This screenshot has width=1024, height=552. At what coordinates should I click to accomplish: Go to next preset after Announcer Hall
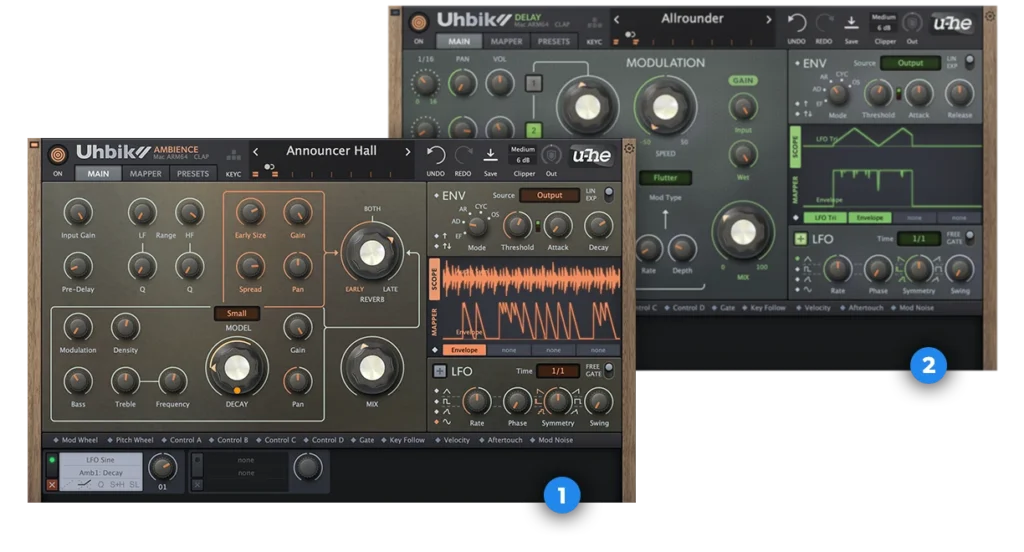click(407, 152)
